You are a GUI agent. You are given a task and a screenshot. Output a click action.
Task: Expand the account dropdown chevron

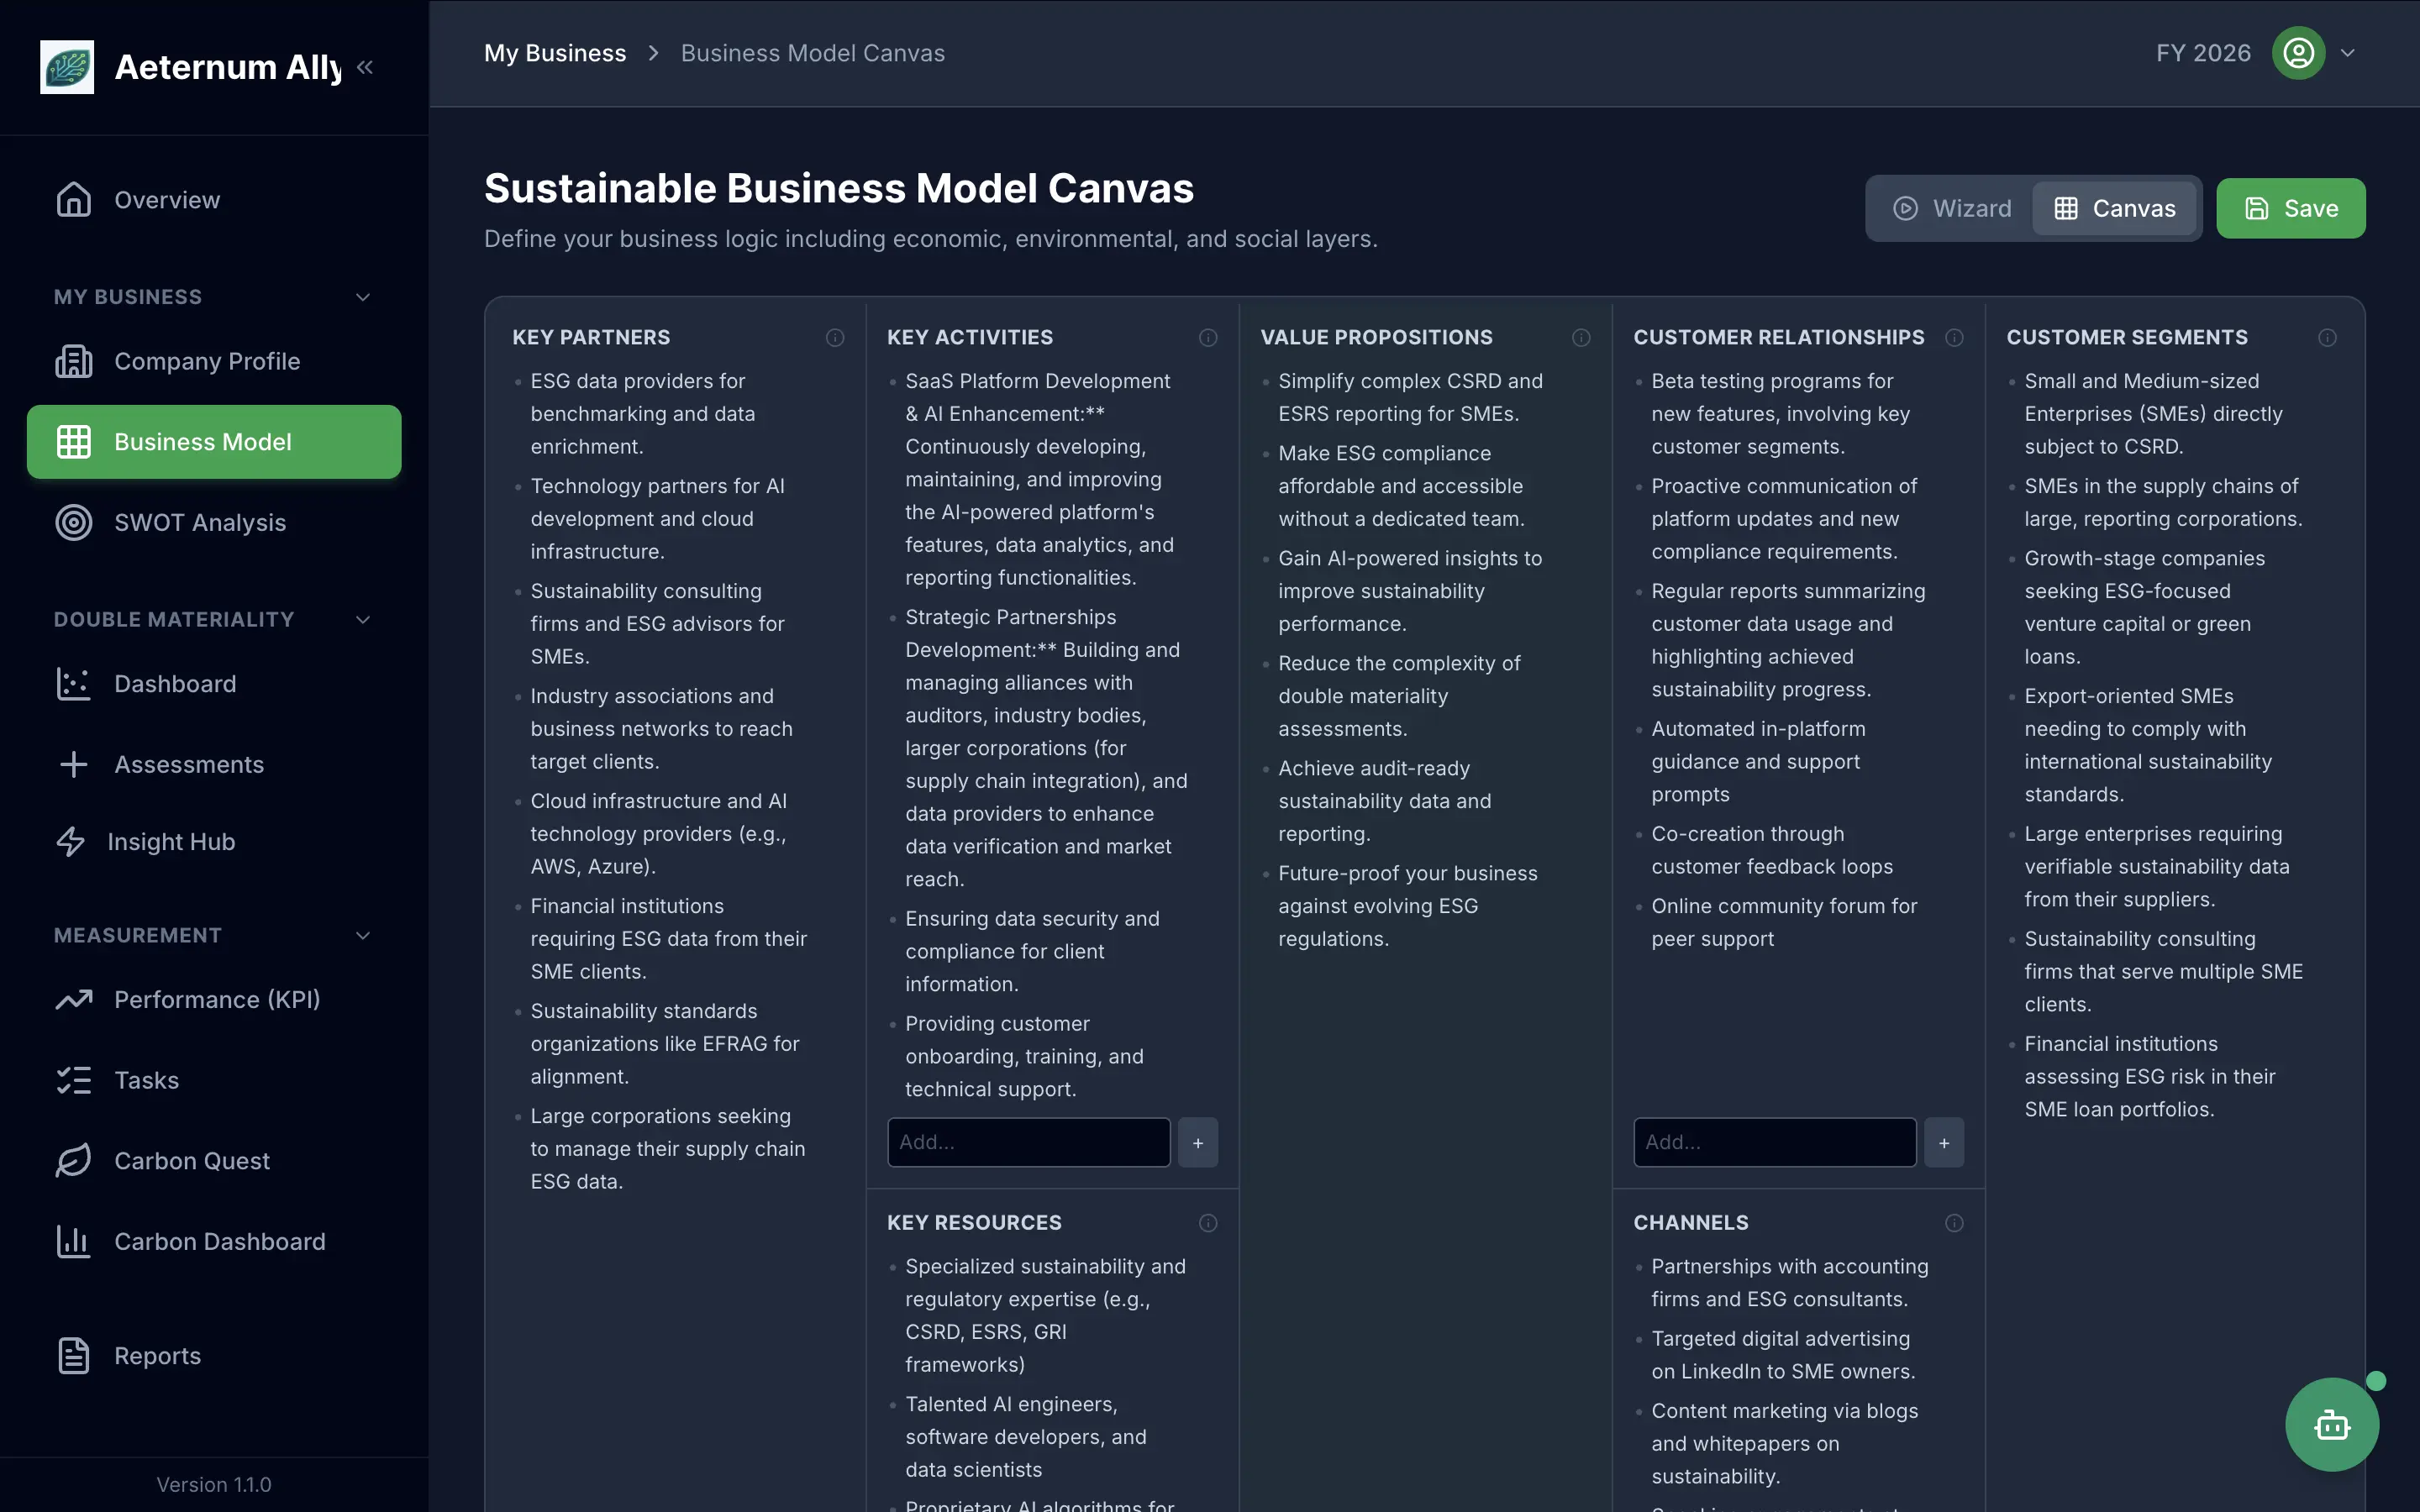pos(2348,53)
